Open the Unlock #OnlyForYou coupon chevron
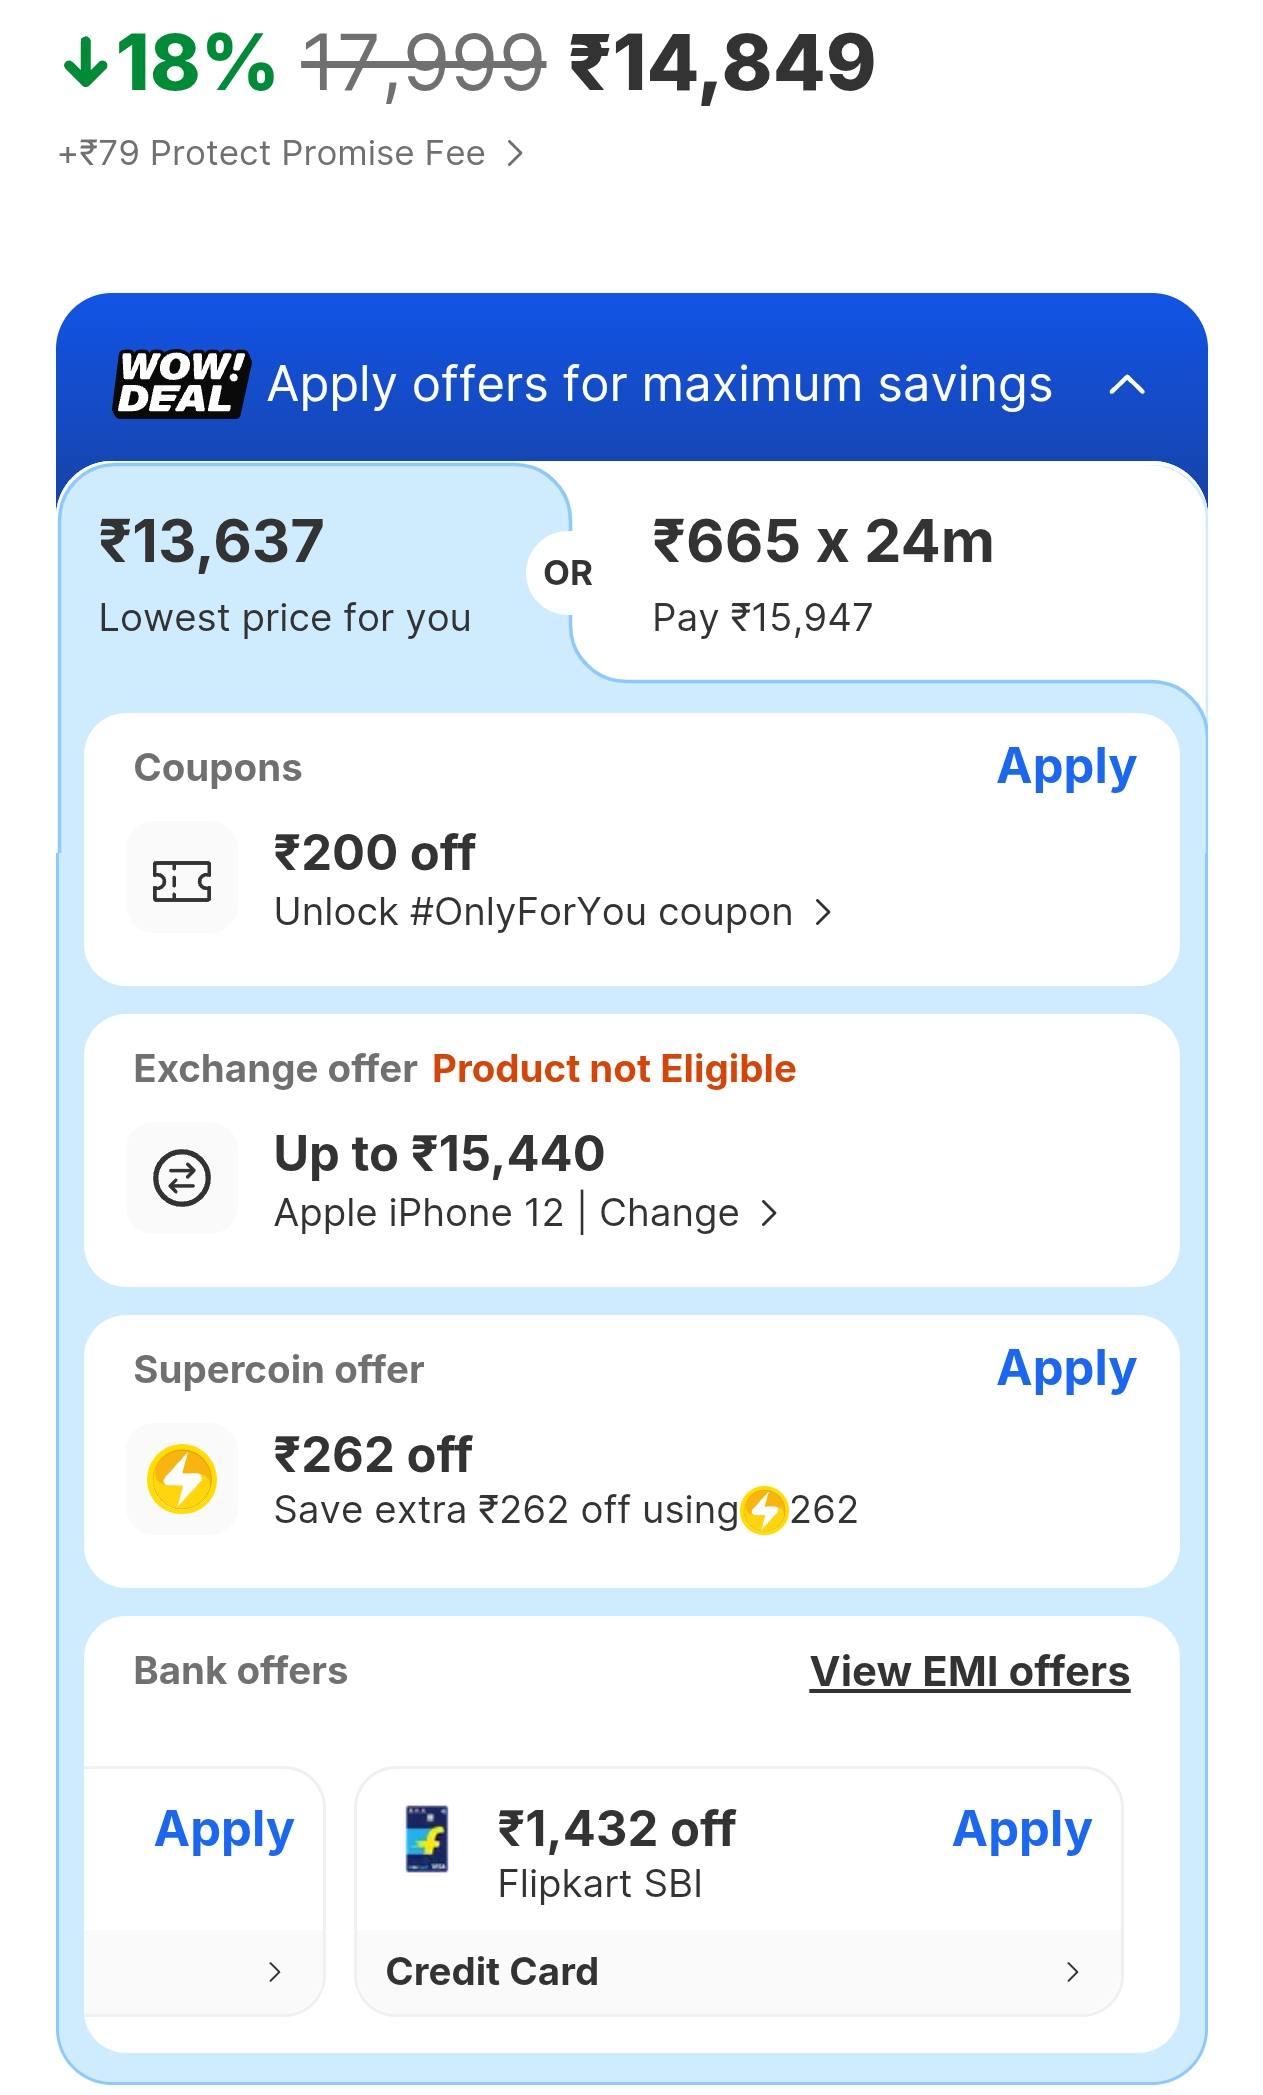 click(x=823, y=912)
